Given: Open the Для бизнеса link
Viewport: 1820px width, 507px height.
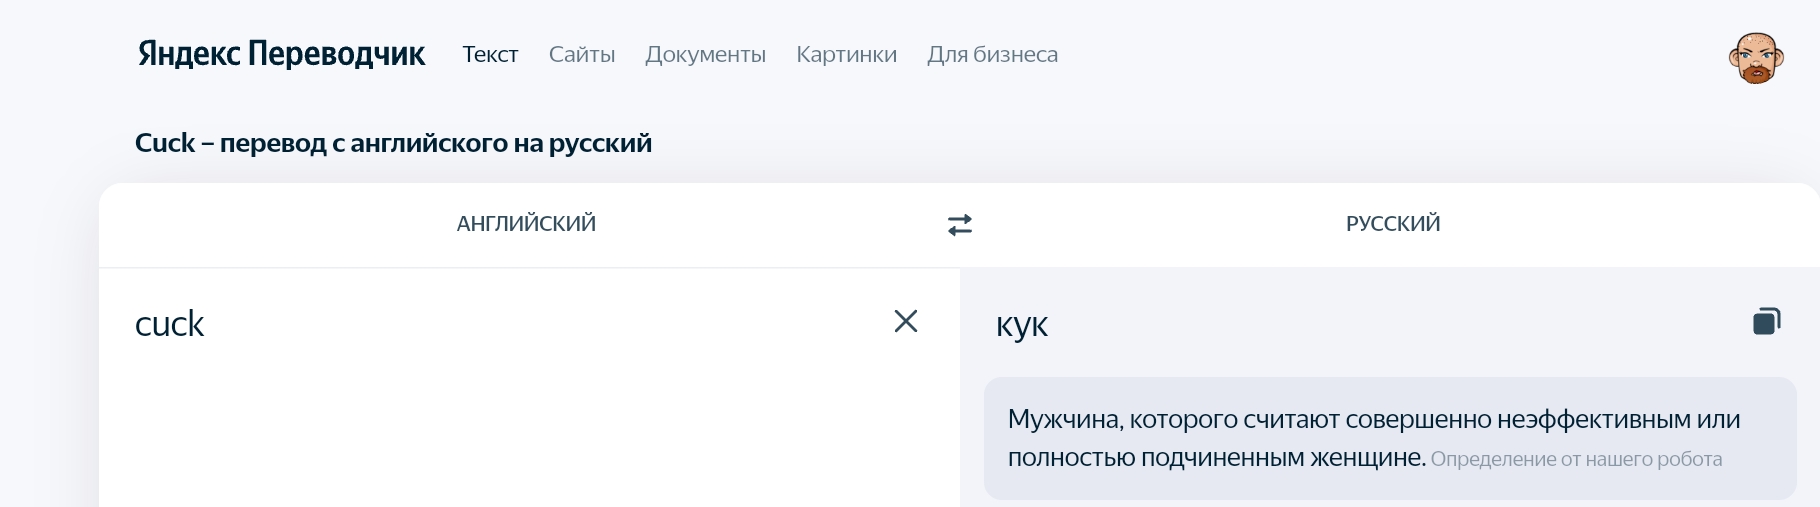Looking at the screenshot, I should click(x=993, y=54).
